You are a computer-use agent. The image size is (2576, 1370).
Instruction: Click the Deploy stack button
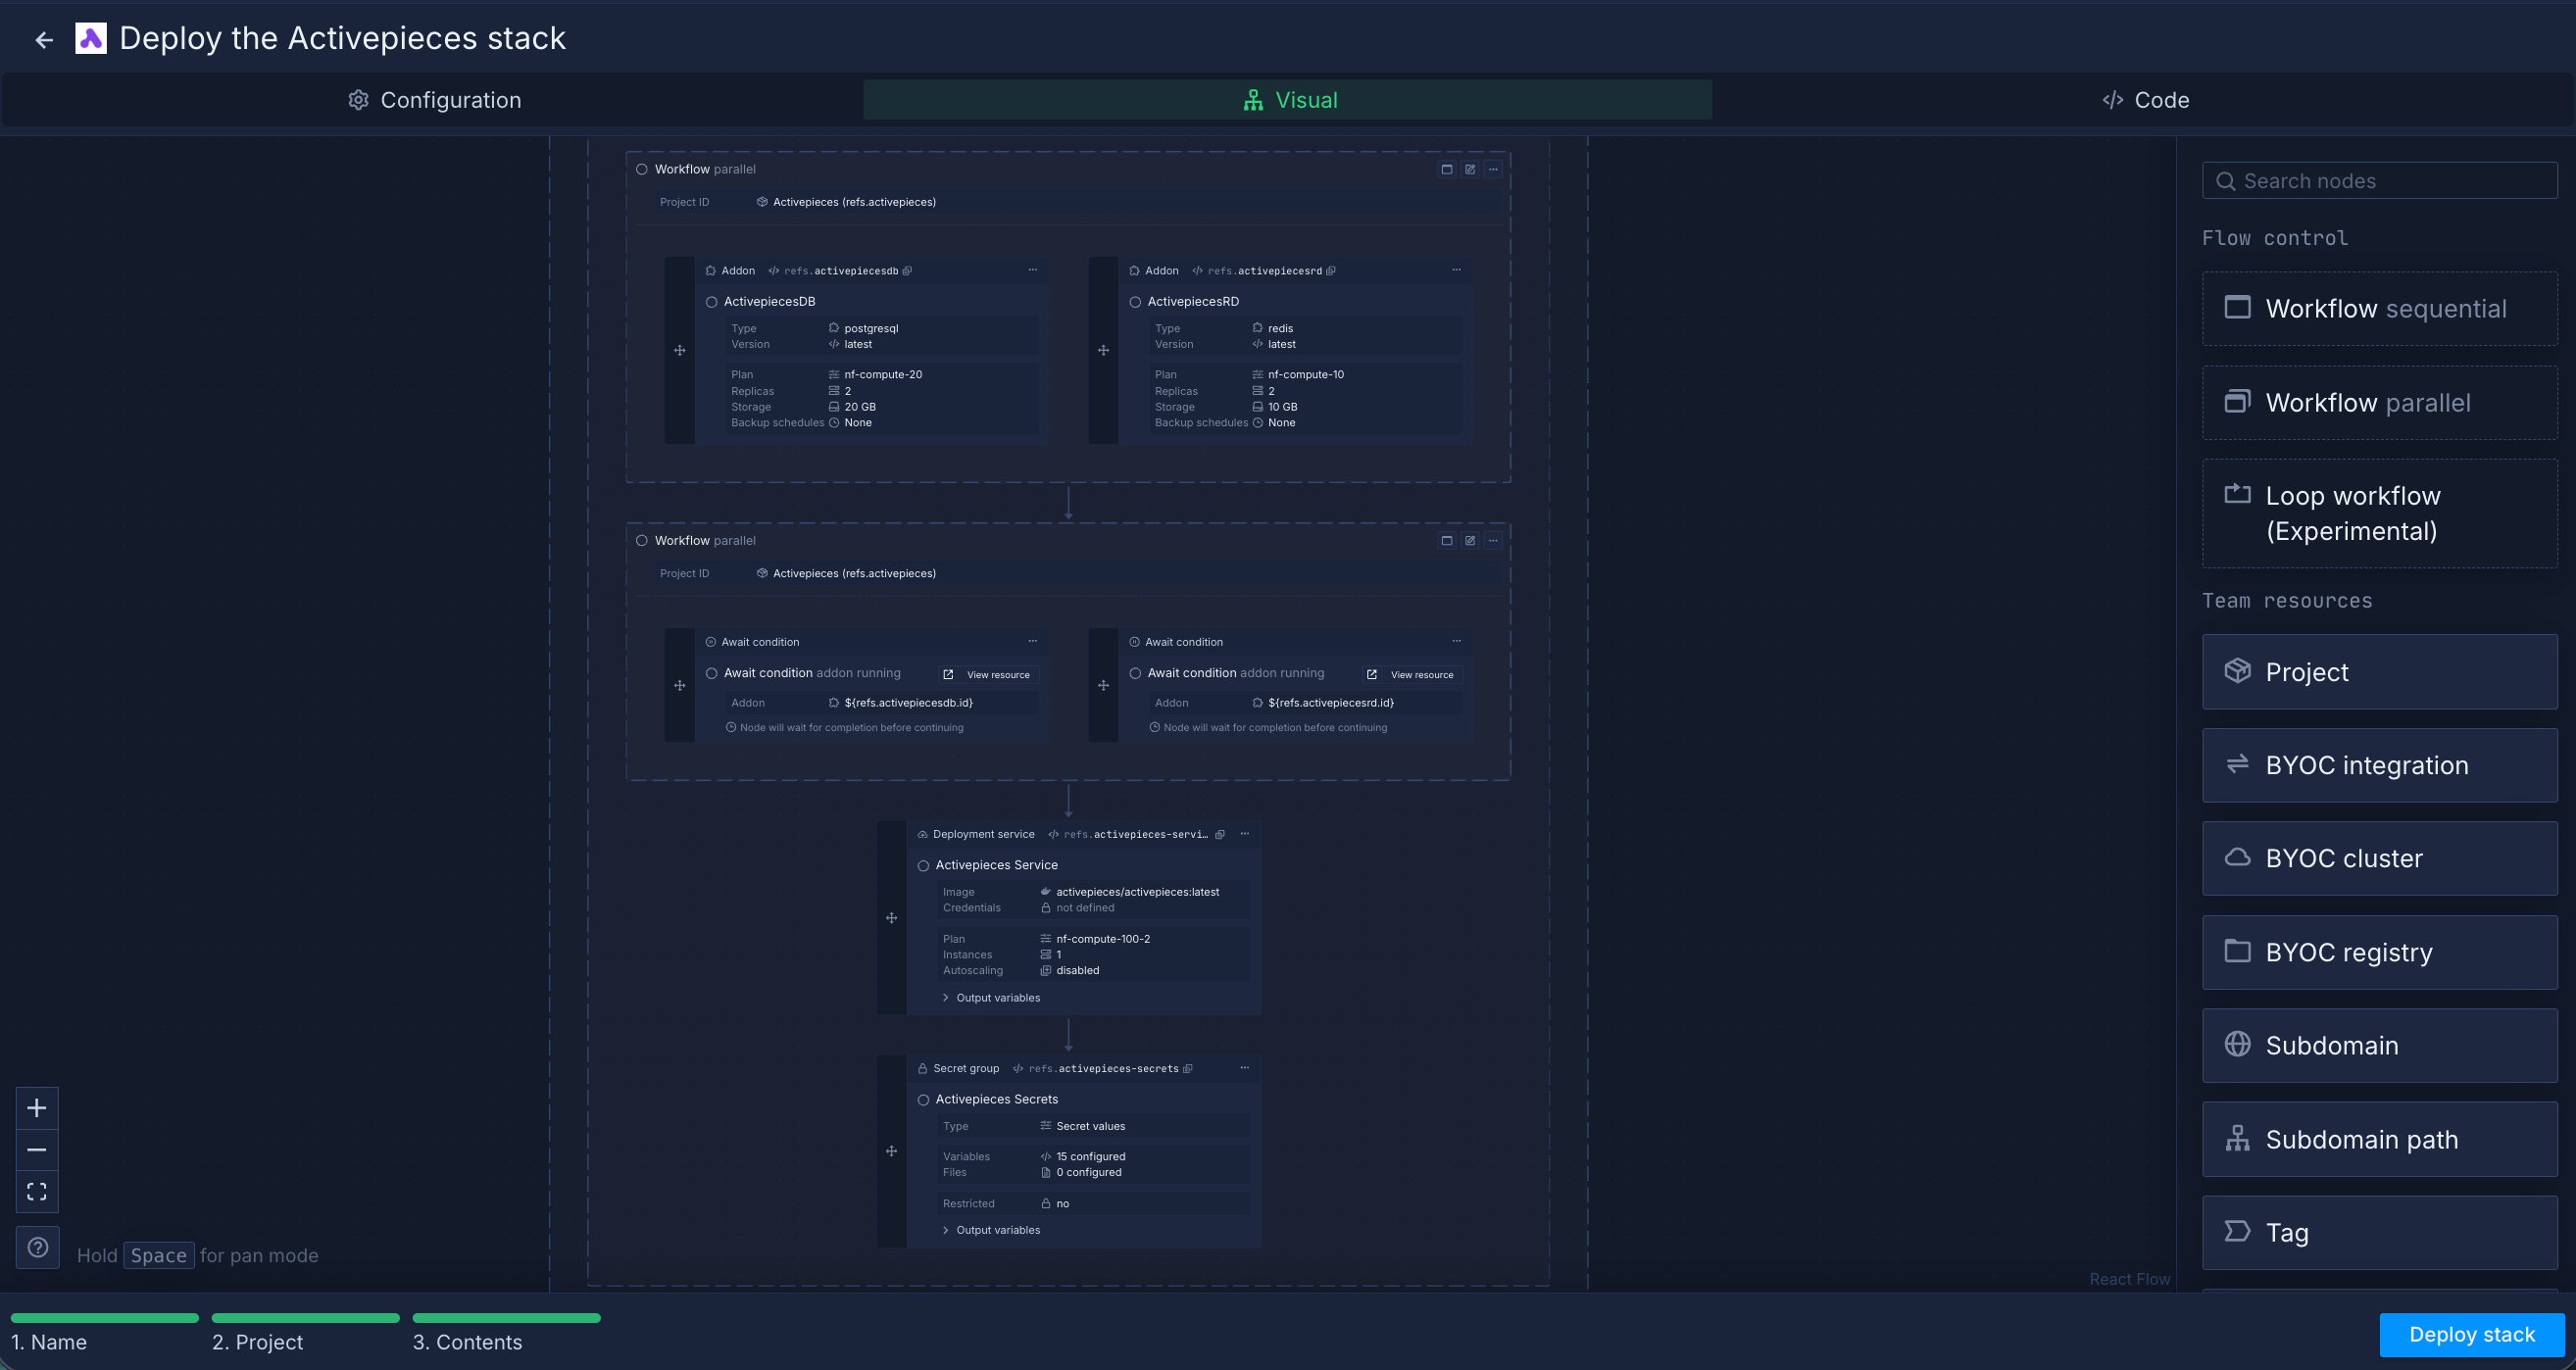click(2471, 1334)
